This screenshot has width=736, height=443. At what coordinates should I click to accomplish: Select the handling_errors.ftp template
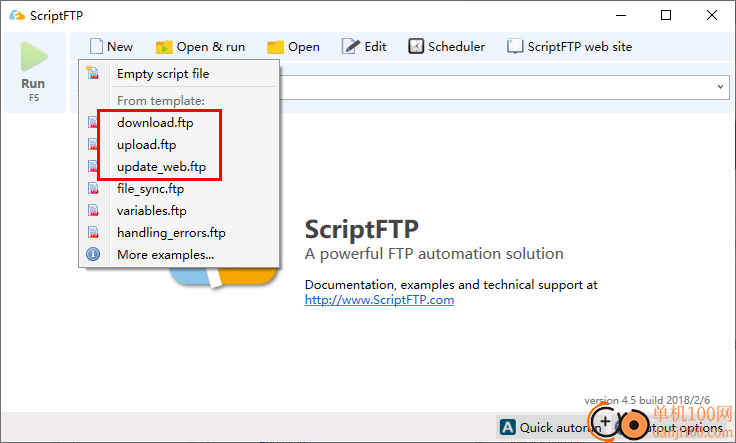click(x=179, y=233)
